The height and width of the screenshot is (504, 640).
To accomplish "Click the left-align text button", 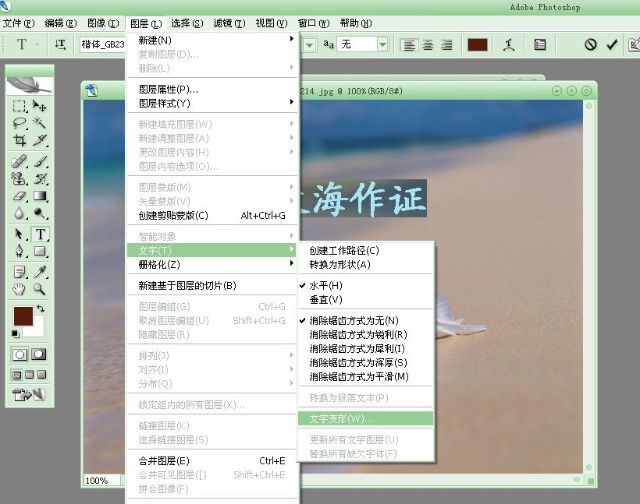I will 408,45.
